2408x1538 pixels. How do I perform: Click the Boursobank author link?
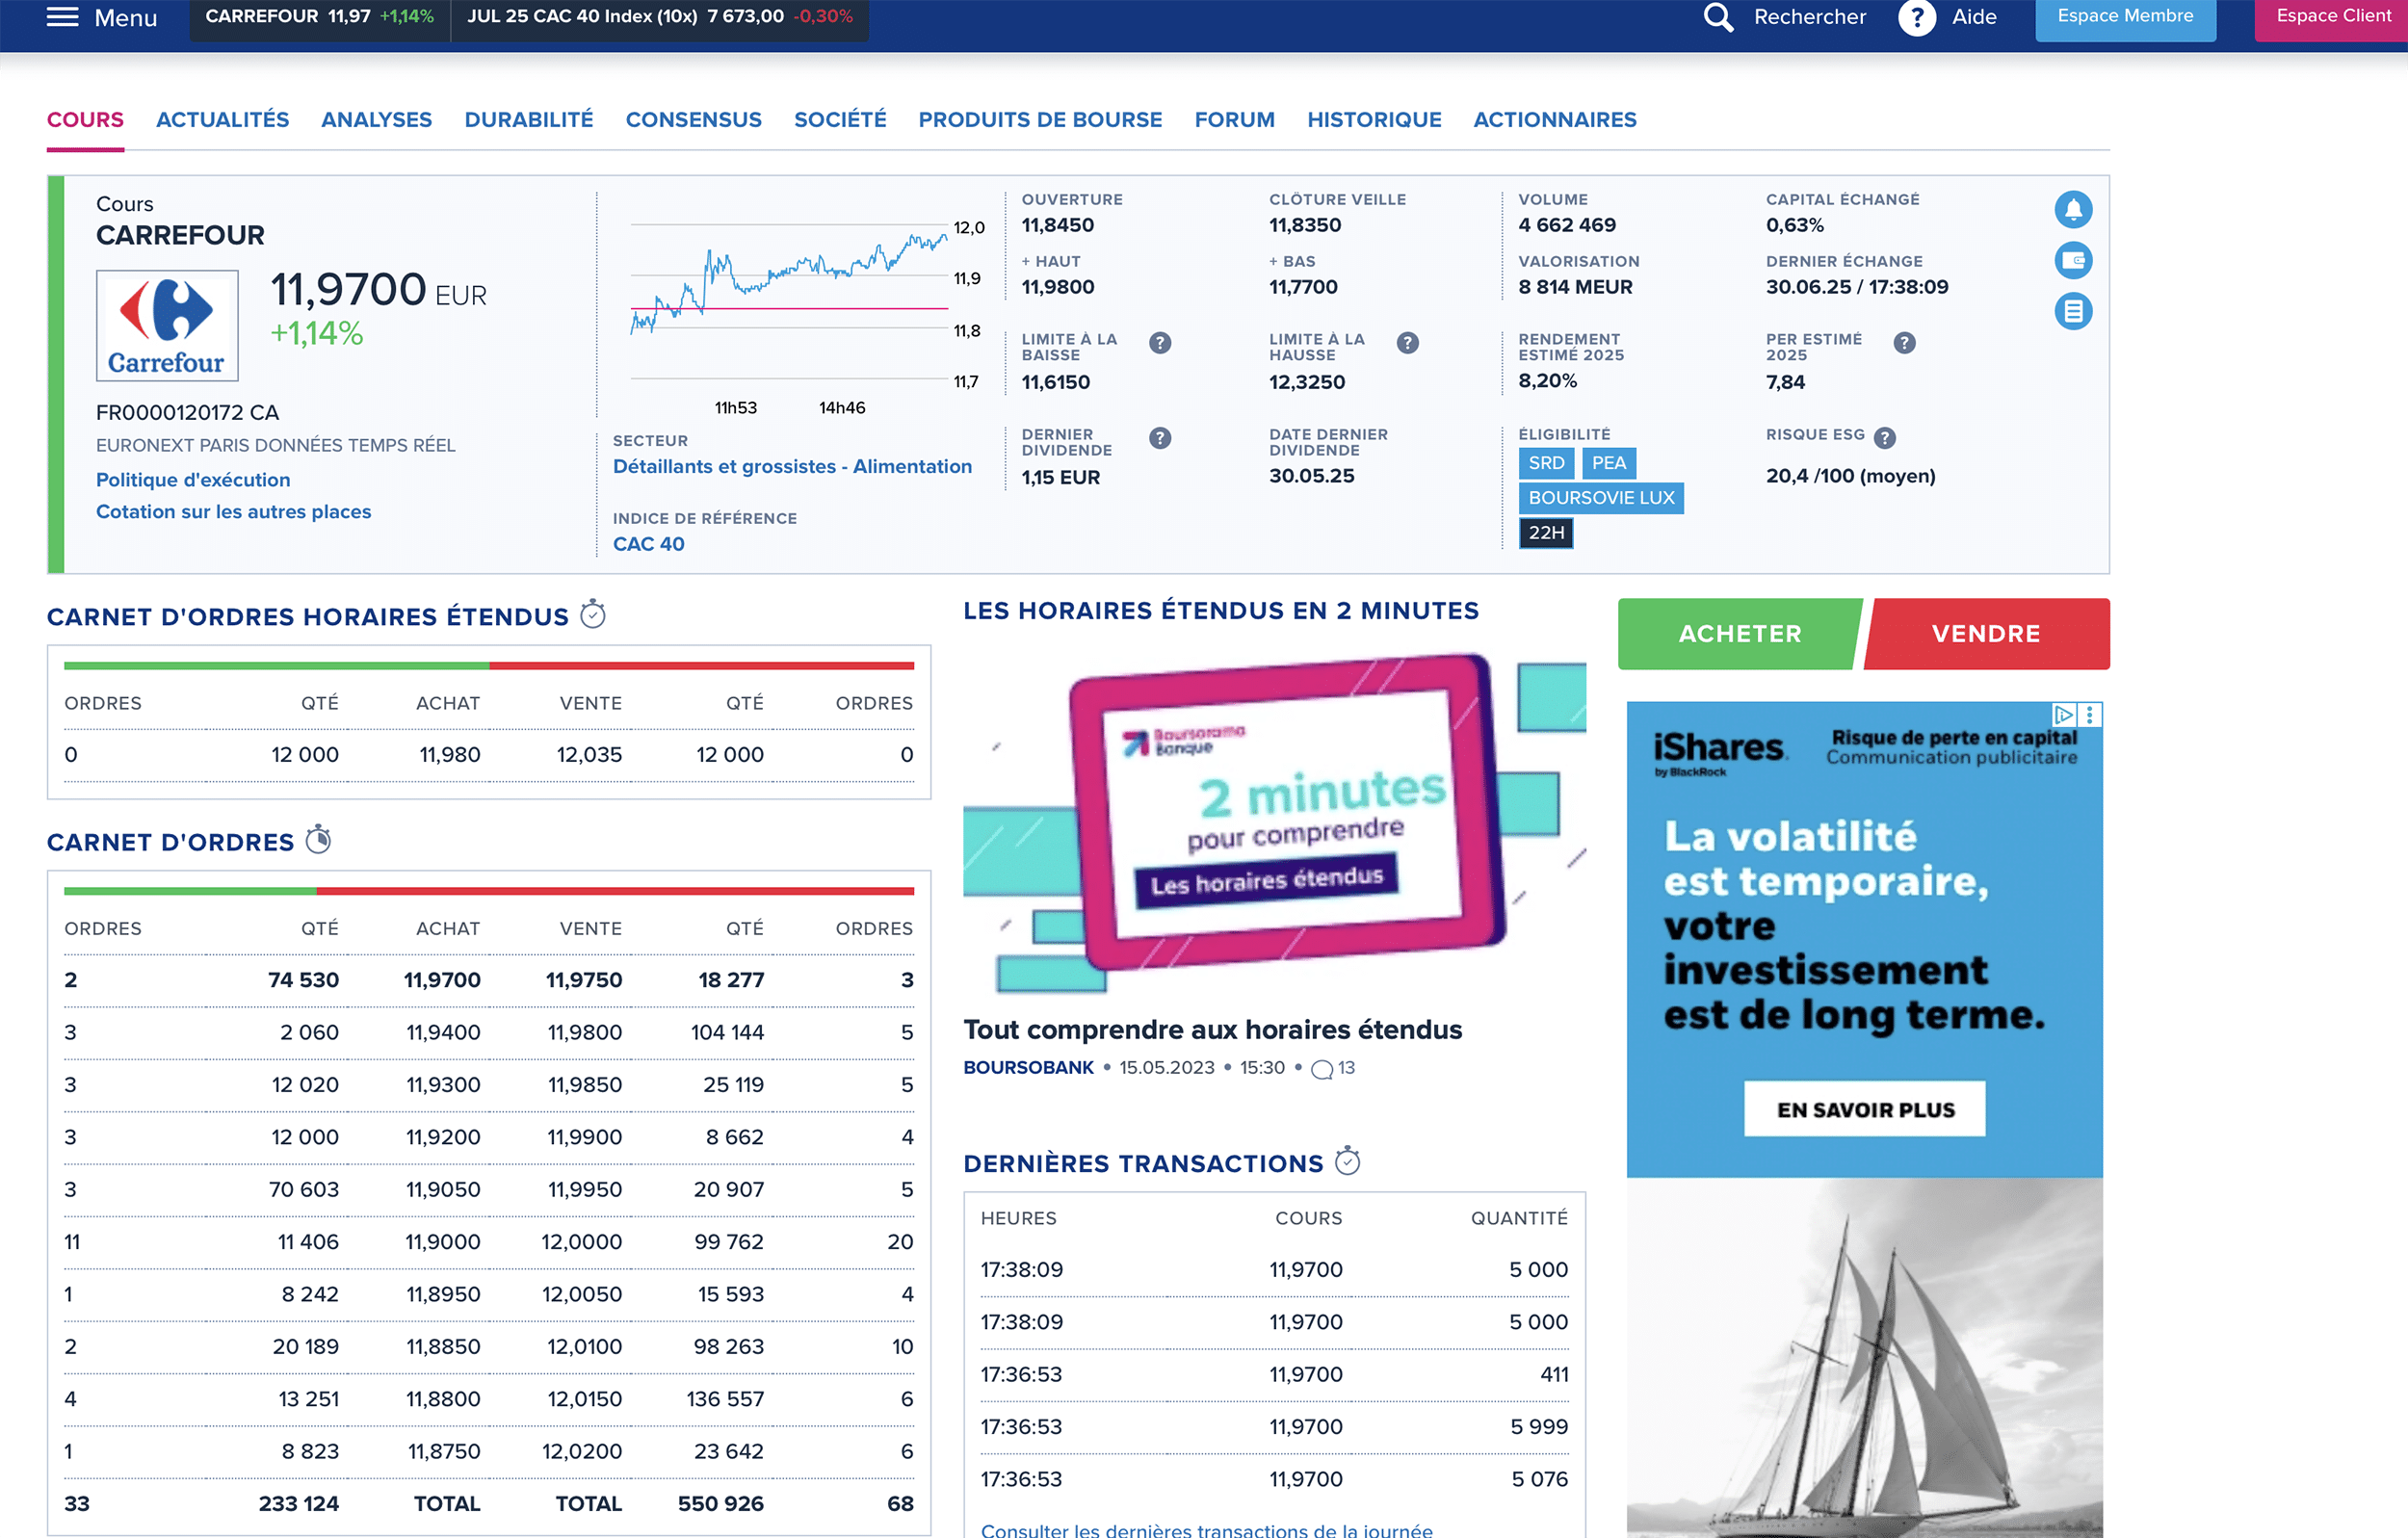tap(1028, 1067)
